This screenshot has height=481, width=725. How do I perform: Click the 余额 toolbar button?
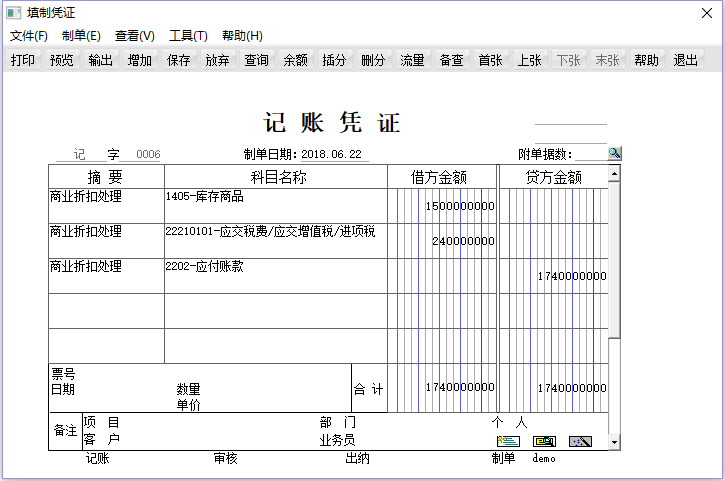coord(296,60)
